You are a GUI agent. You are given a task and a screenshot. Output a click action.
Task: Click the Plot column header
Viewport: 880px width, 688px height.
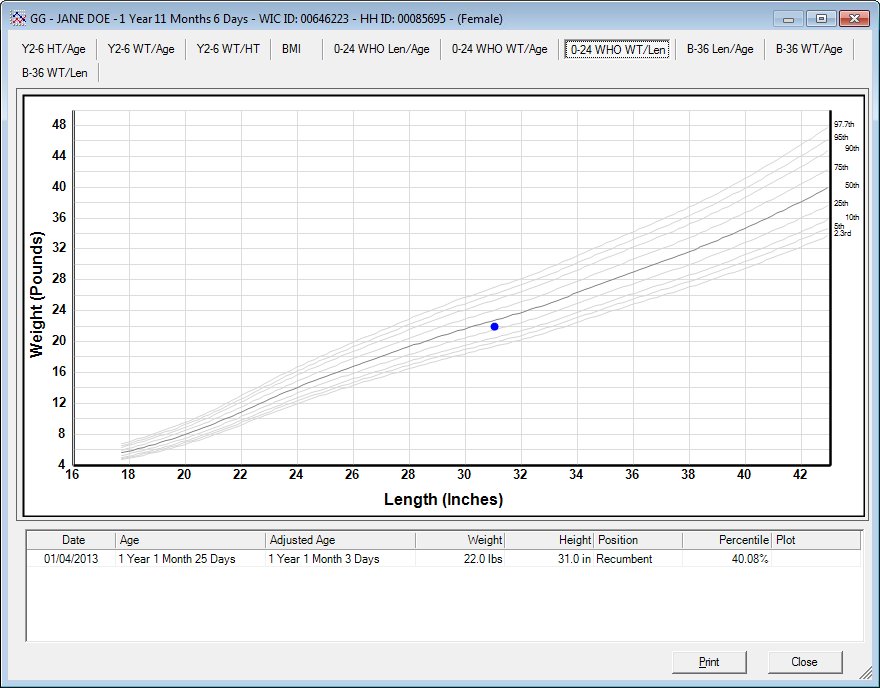click(816, 540)
